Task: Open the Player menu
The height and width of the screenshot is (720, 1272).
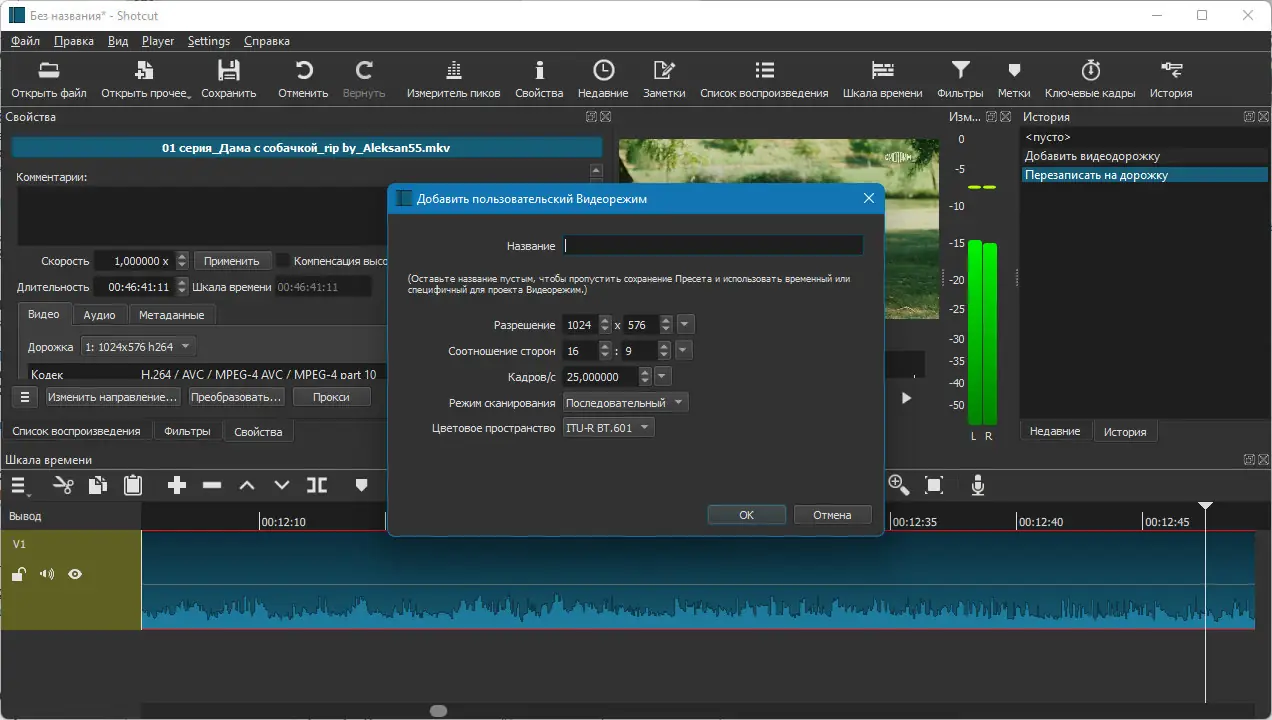Action: pos(158,41)
